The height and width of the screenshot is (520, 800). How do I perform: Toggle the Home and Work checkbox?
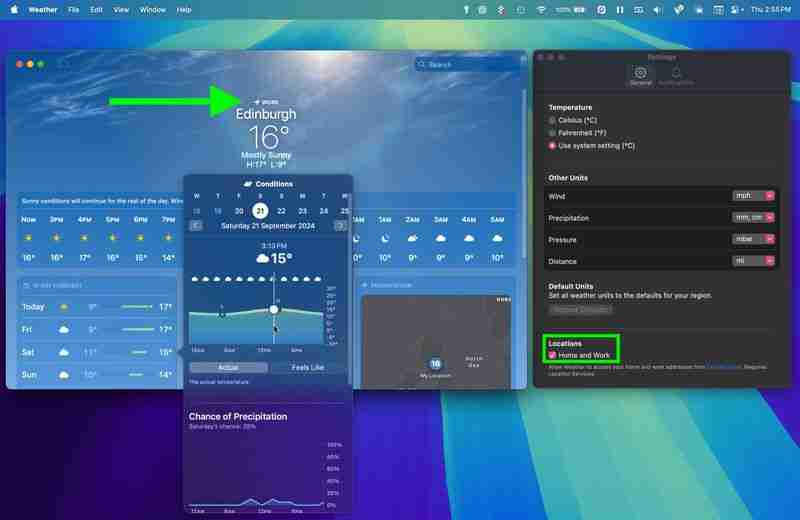pyautogui.click(x=552, y=355)
